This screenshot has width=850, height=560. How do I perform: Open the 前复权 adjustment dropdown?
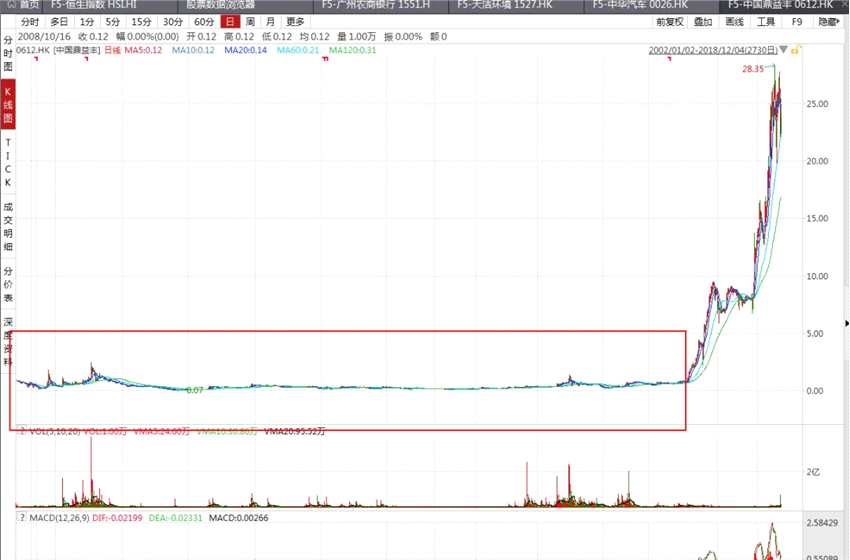[x=670, y=22]
